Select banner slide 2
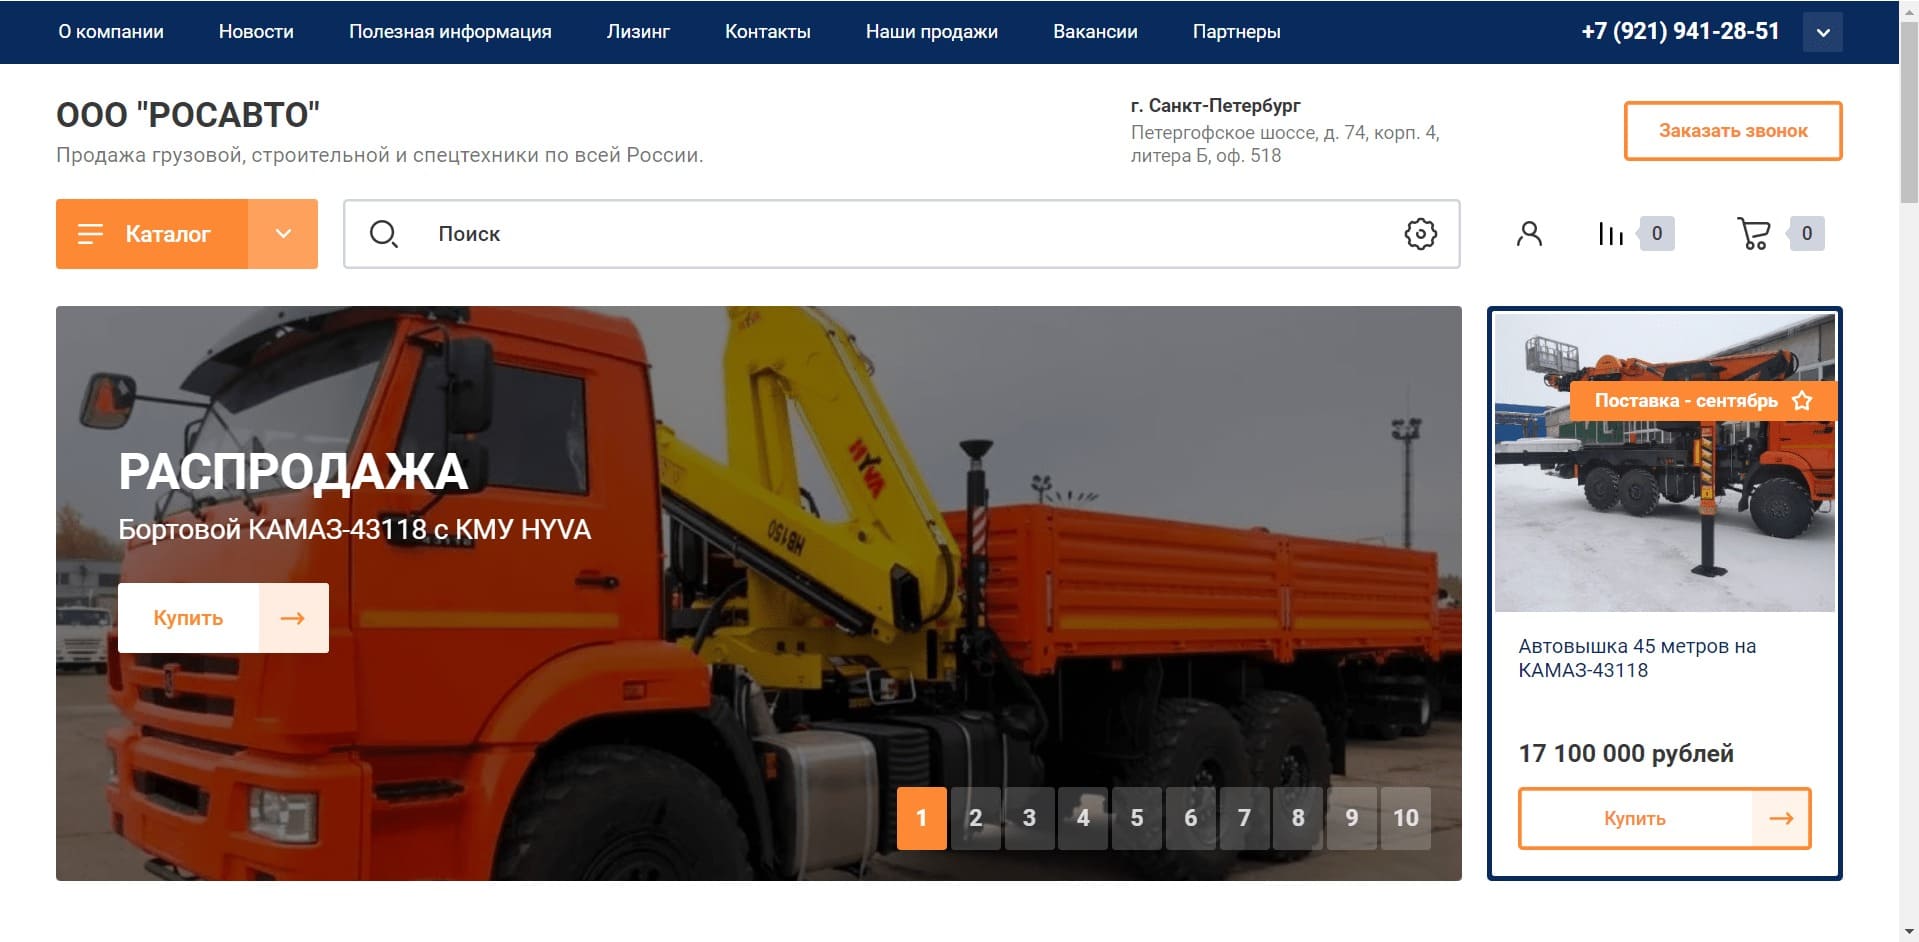The width and height of the screenshot is (1919, 942). coord(976,818)
